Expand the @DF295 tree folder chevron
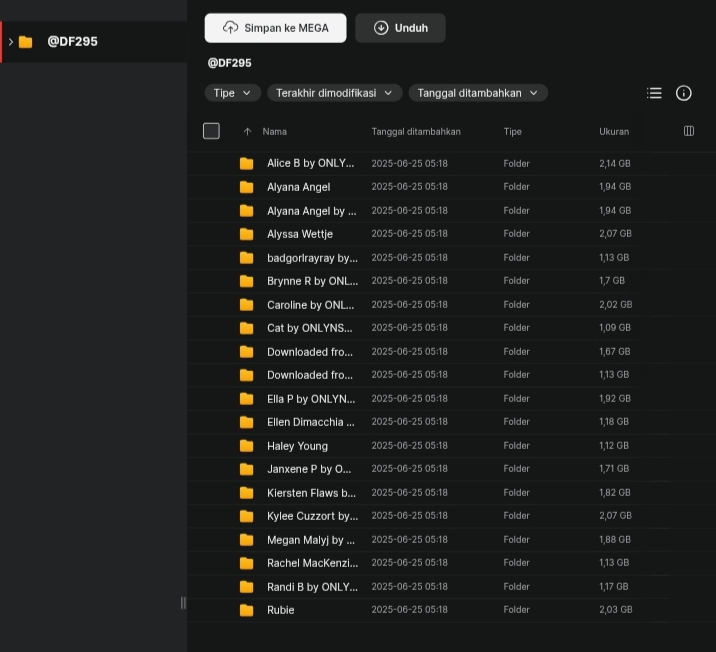 tap(11, 42)
